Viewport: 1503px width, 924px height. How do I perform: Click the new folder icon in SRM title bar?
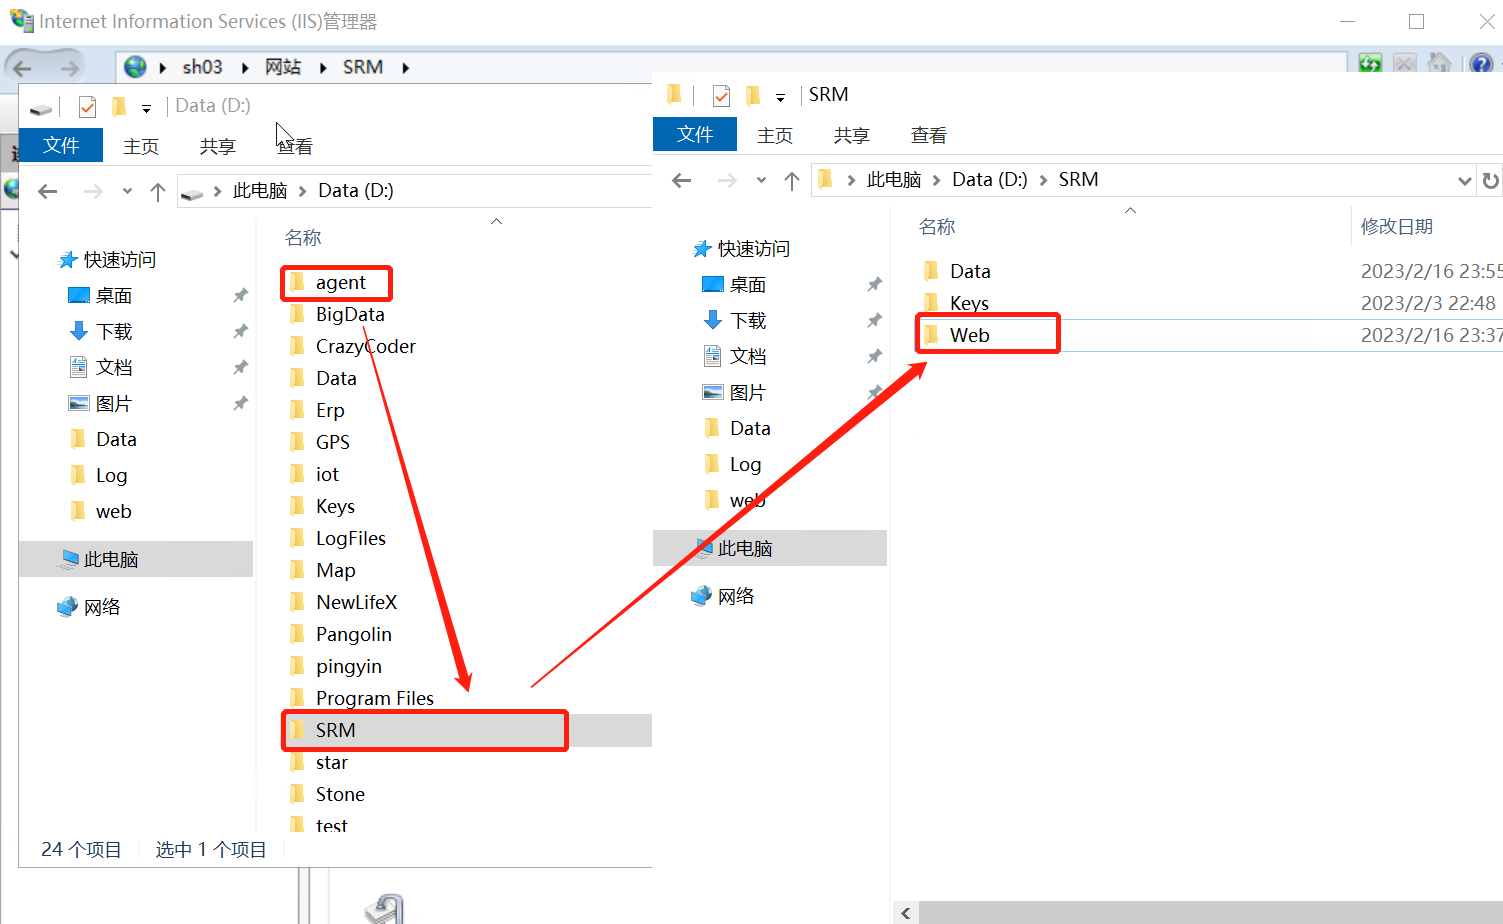[753, 96]
